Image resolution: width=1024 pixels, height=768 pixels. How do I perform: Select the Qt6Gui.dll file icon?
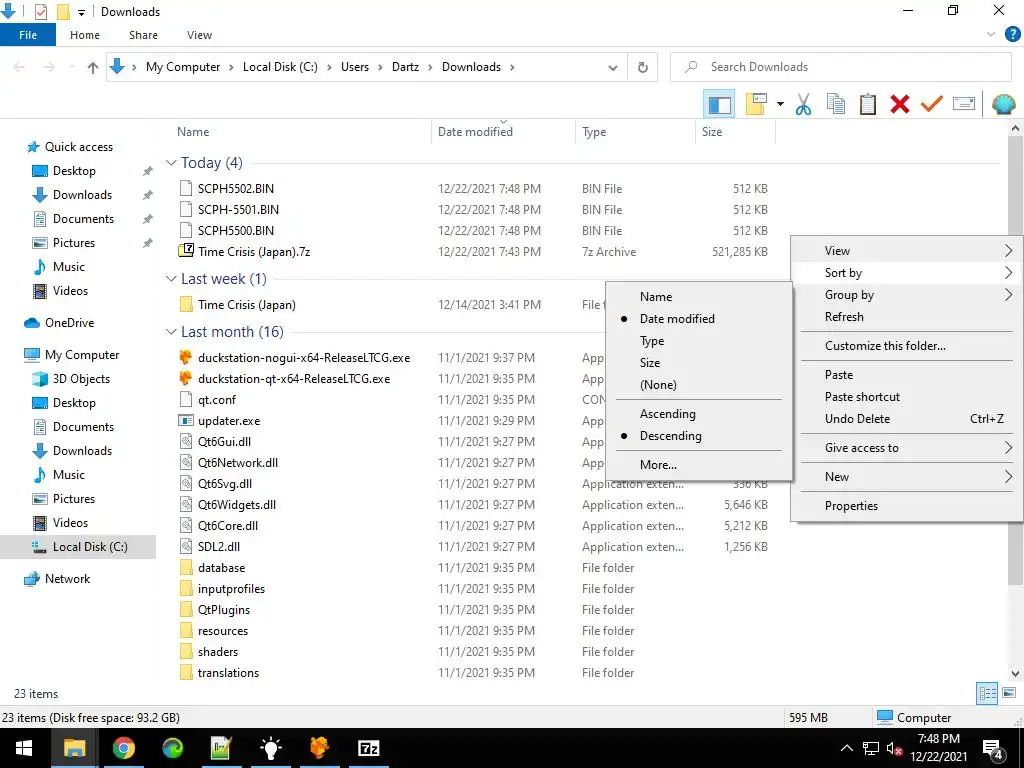(186, 441)
